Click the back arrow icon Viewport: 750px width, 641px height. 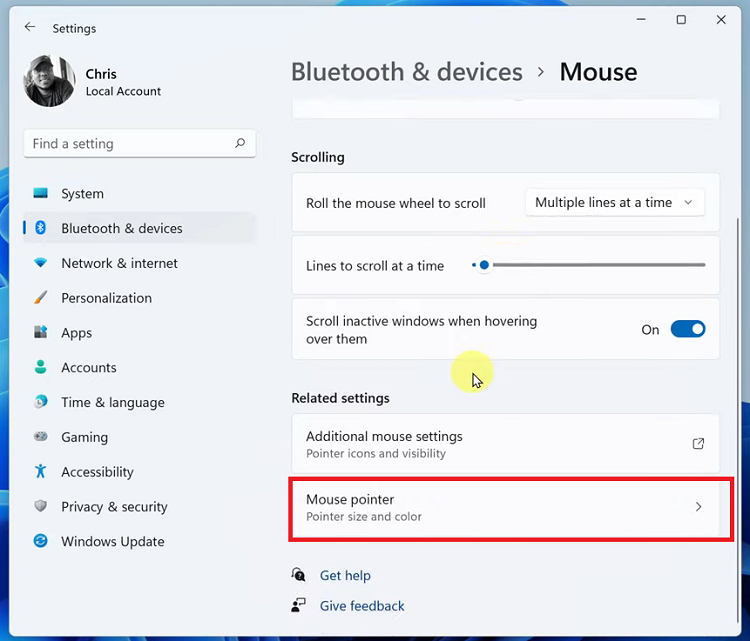(30, 27)
